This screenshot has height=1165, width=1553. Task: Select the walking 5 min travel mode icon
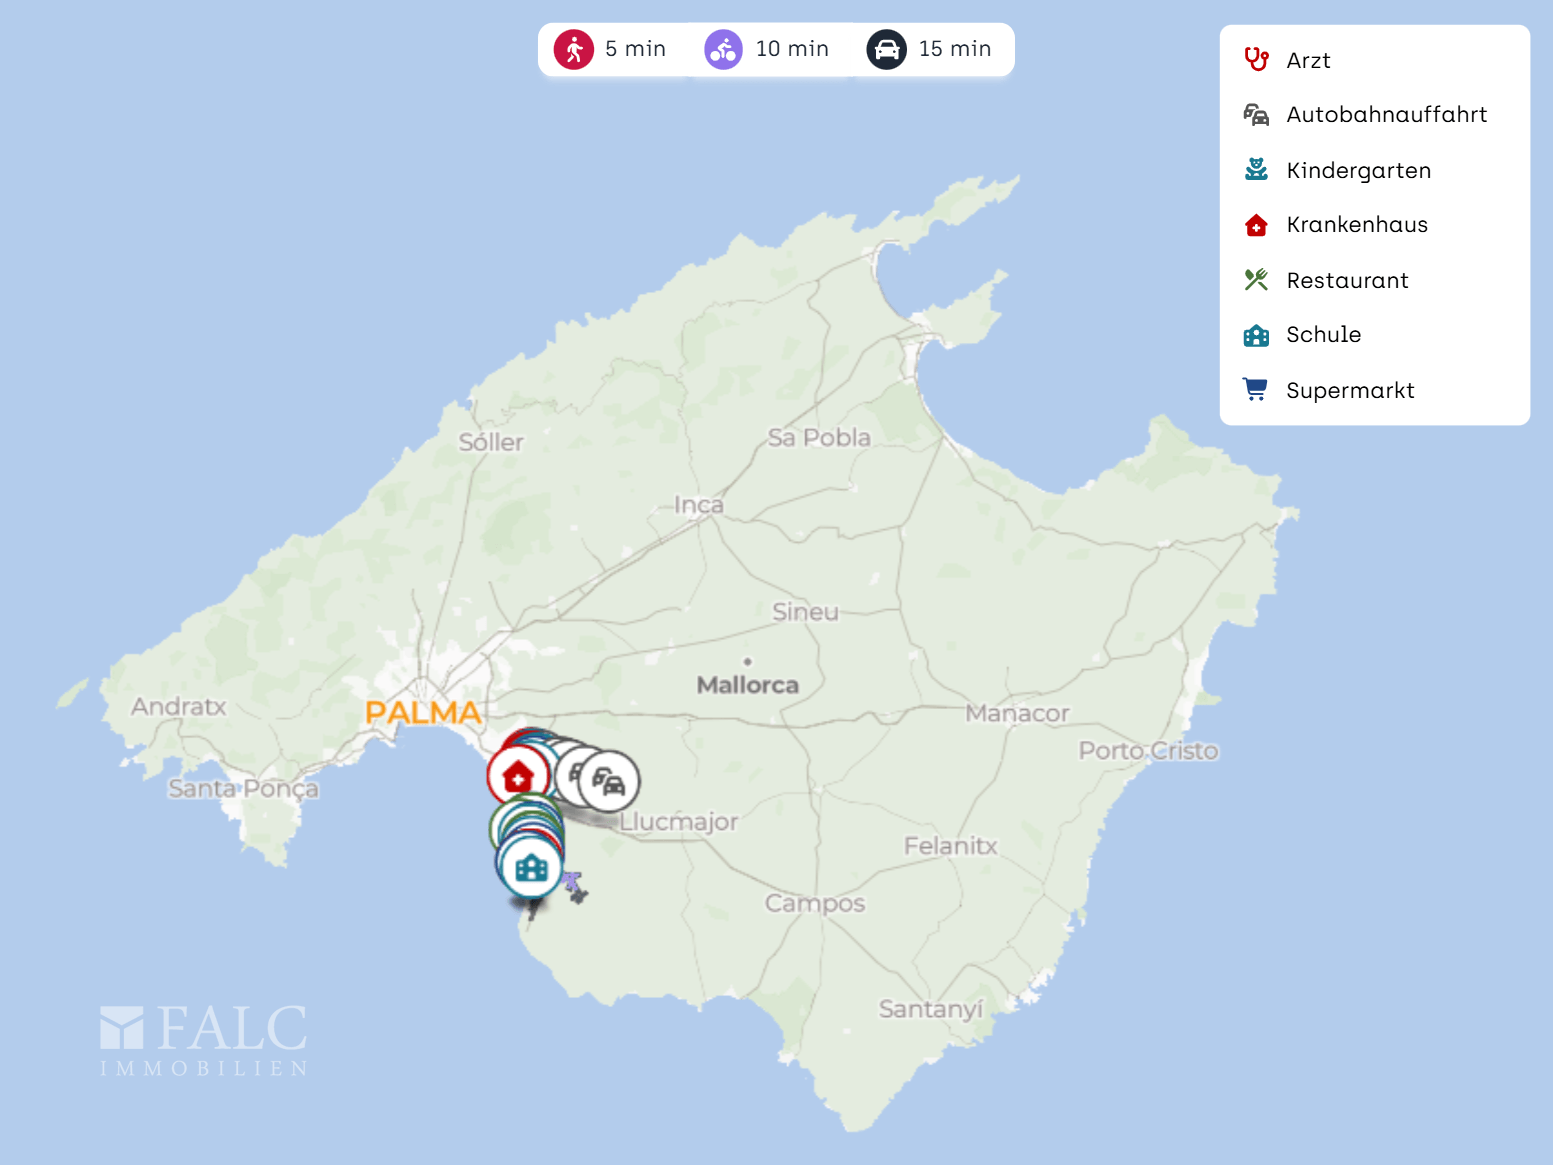coord(573,48)
